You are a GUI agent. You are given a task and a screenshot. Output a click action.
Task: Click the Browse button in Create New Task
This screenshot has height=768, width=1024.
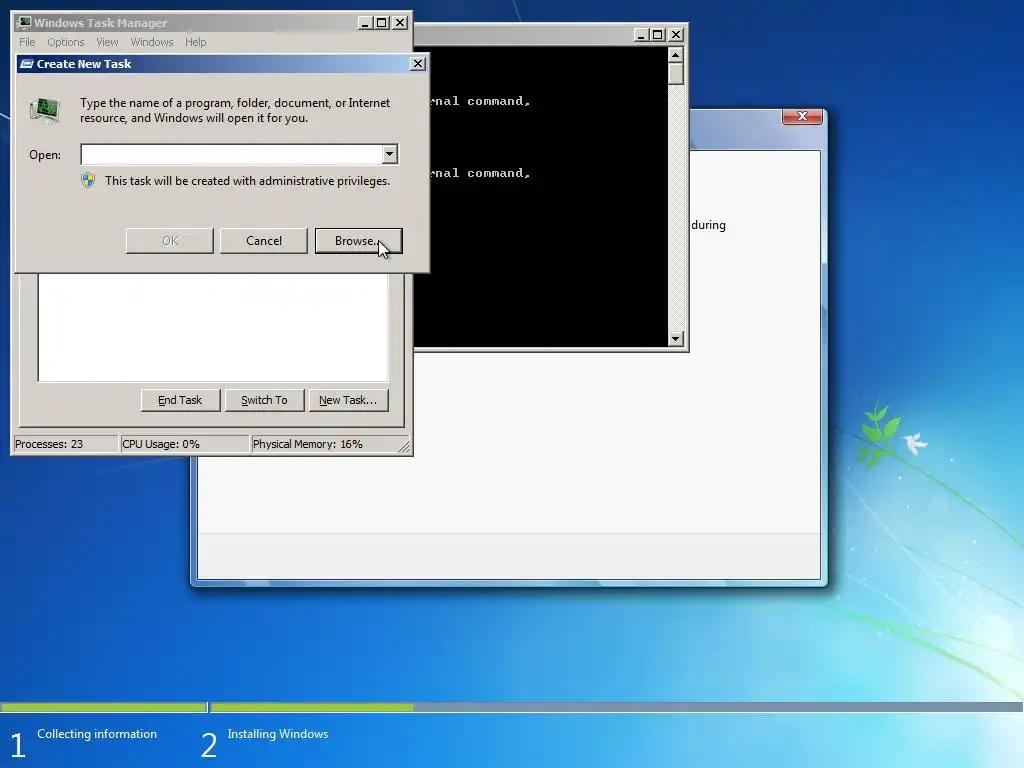[358, 240]
